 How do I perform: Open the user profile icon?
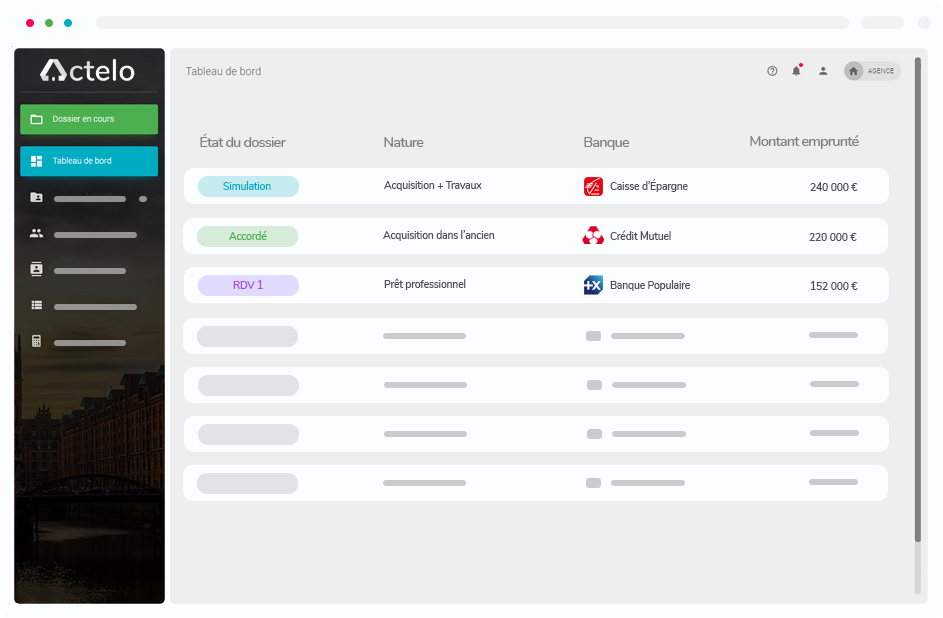coord(823,71)
